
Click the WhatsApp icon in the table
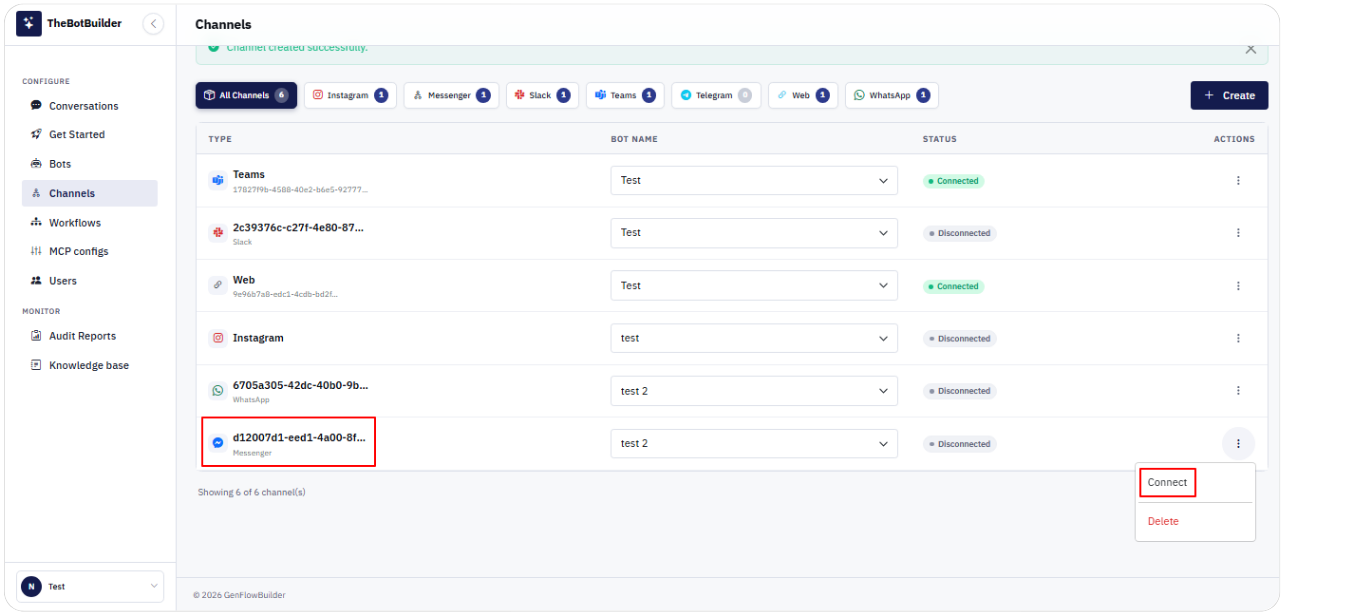[217, 391]
